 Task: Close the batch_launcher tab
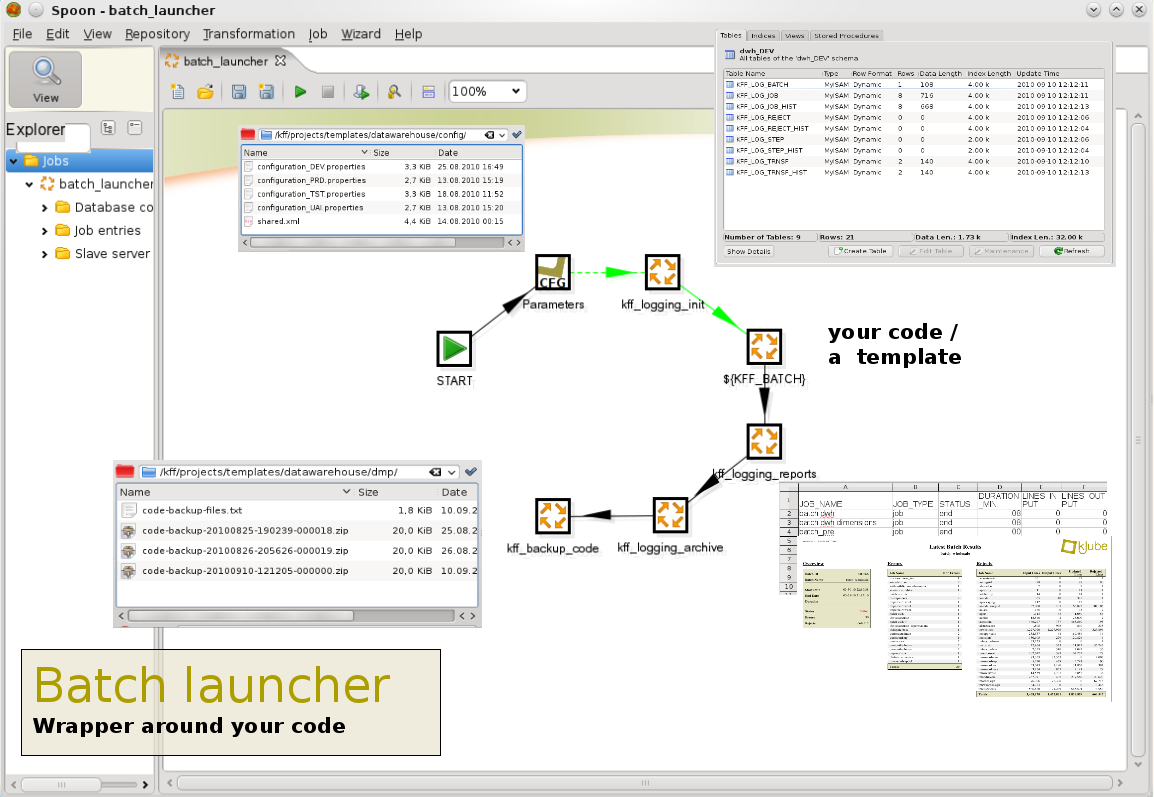[x=280, y=60]
